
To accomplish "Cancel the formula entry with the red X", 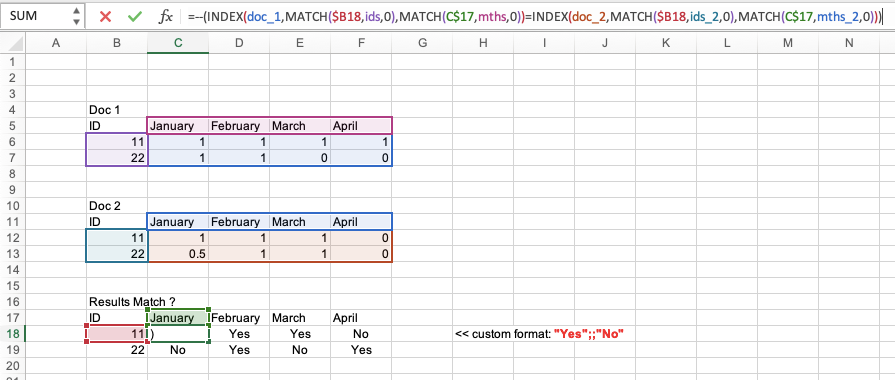I will (105, 17).
